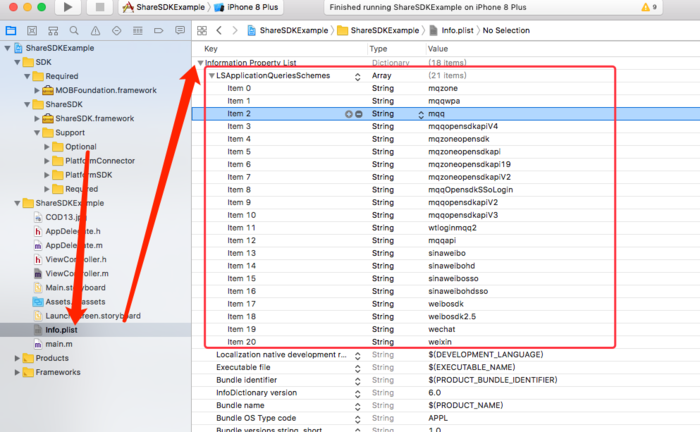Open ViewController.h file
This screenshot has height=432, width=700.
tap(75, 259)
